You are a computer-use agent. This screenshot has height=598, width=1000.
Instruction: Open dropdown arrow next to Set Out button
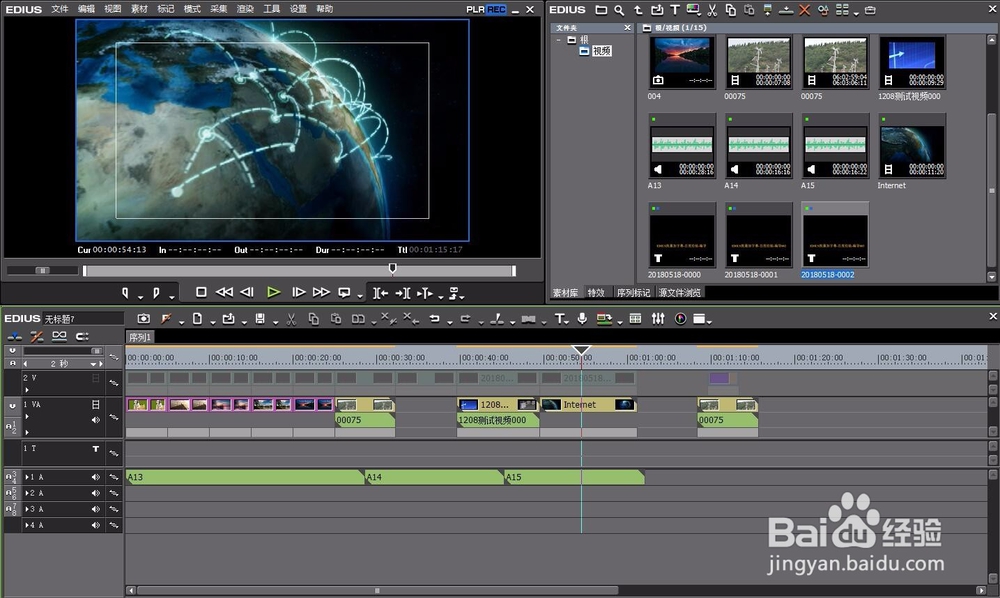[172, 296]
